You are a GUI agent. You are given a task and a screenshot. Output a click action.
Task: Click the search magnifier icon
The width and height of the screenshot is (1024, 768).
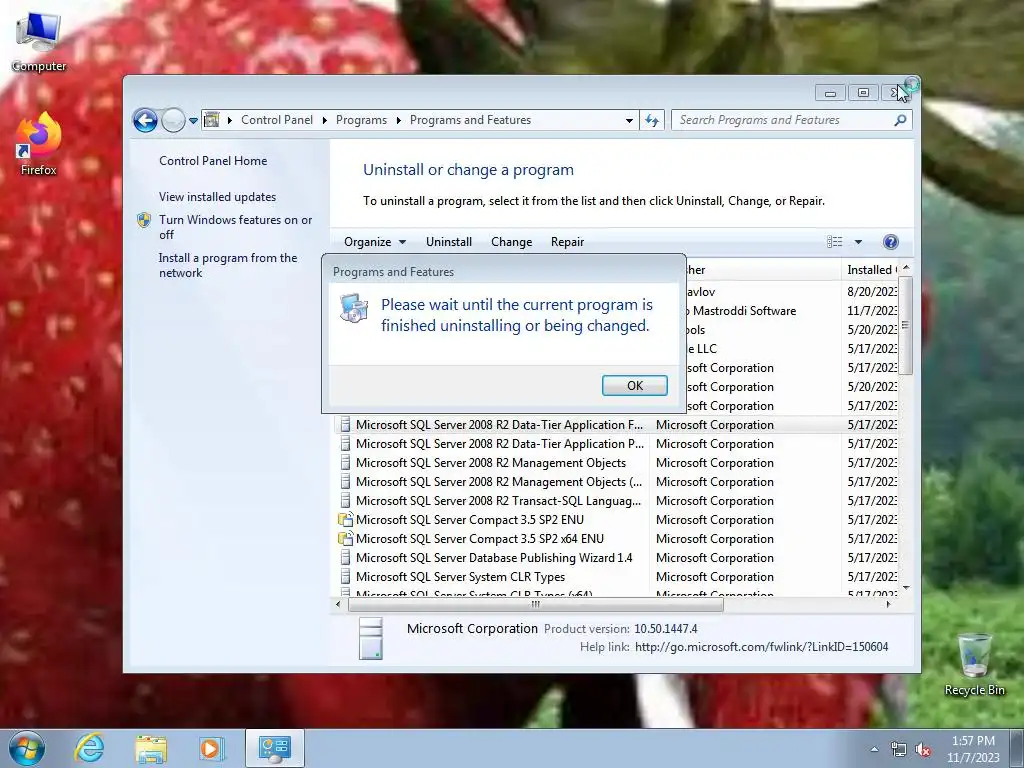click(x=901, y=120)
